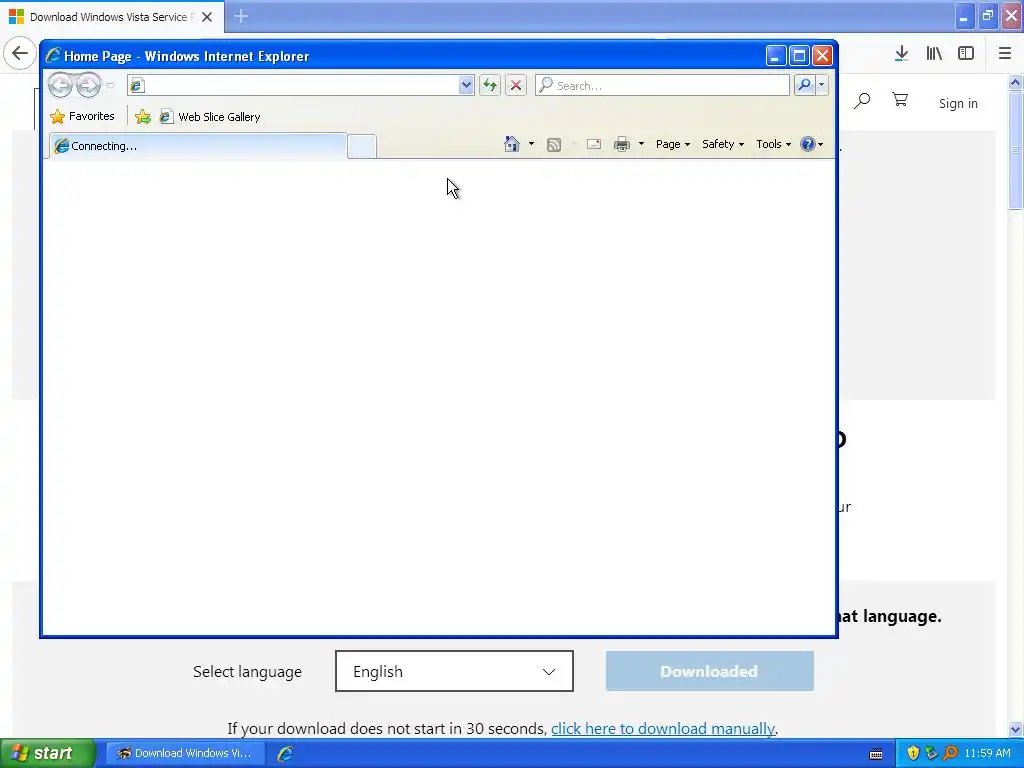The width and height of the screenshot is (1024, 768).
Task: Close the Internet Explorer window
Action: [x=822, y=56]
